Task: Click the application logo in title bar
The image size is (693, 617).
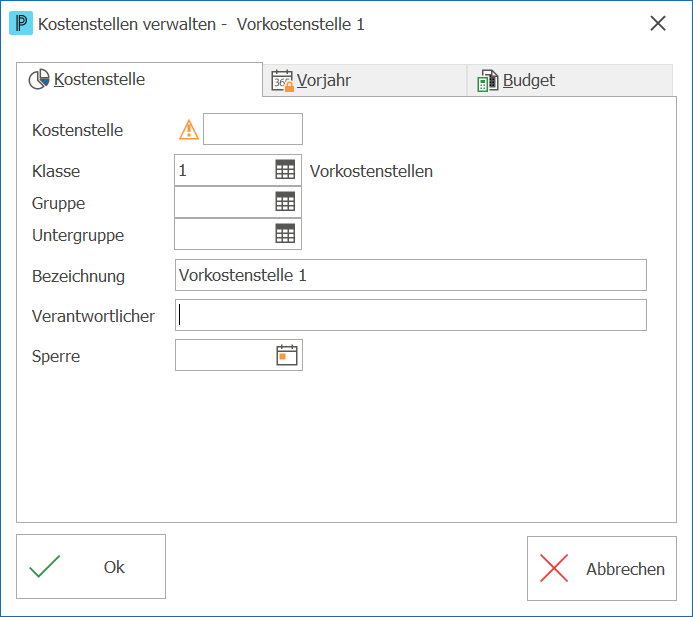Action: coord(21,23)
